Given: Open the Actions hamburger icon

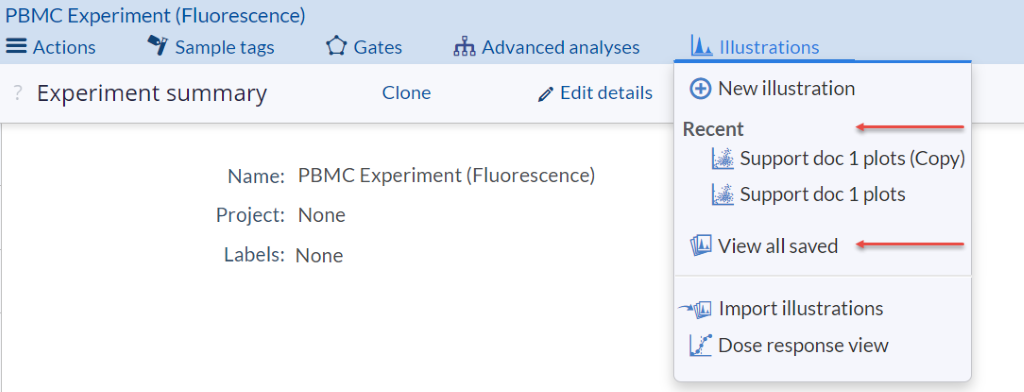Looking at the screenshot, I should point(16,46).
